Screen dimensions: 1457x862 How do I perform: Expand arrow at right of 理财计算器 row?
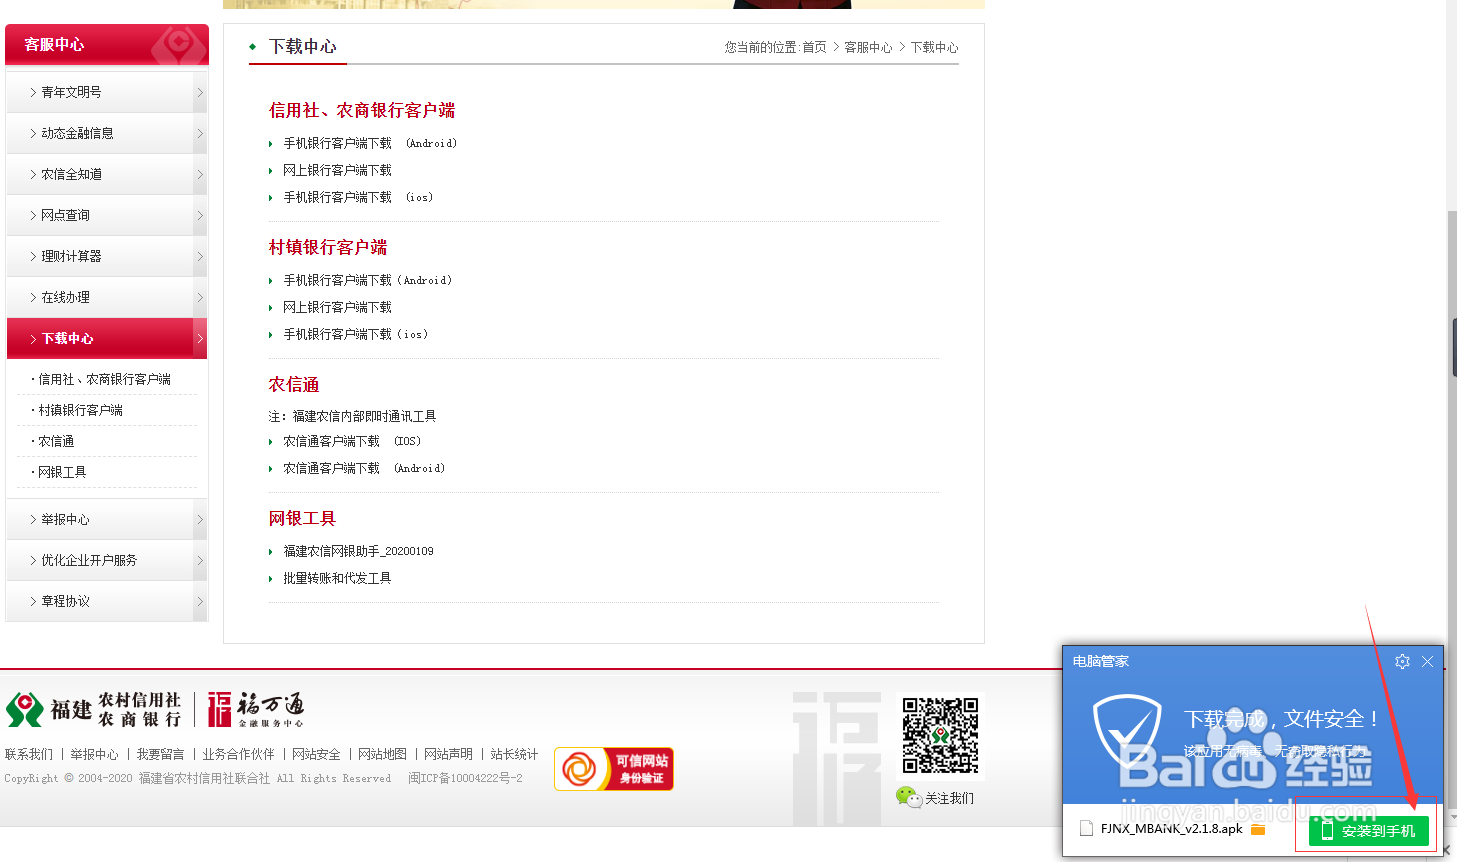[200, 256]
